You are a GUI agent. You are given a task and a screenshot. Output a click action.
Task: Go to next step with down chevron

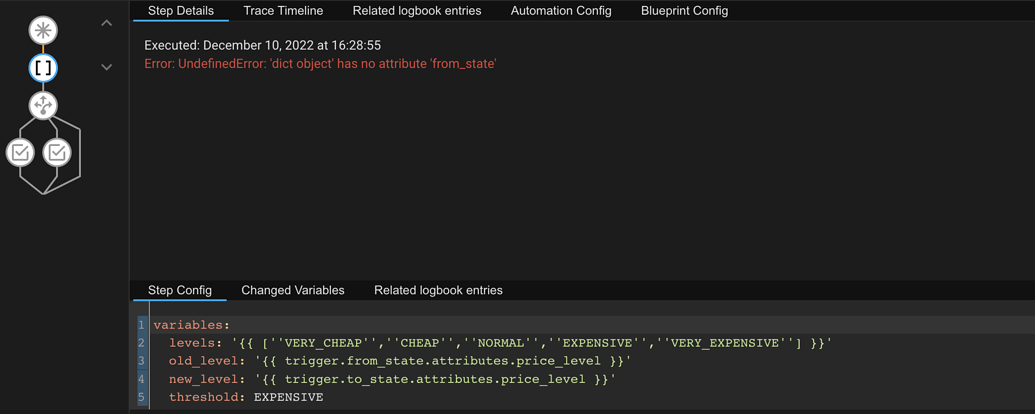coord(107,67)
